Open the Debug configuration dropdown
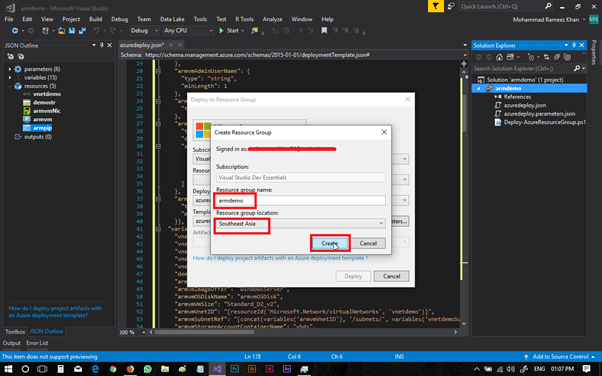 click(x=144, y=30)
